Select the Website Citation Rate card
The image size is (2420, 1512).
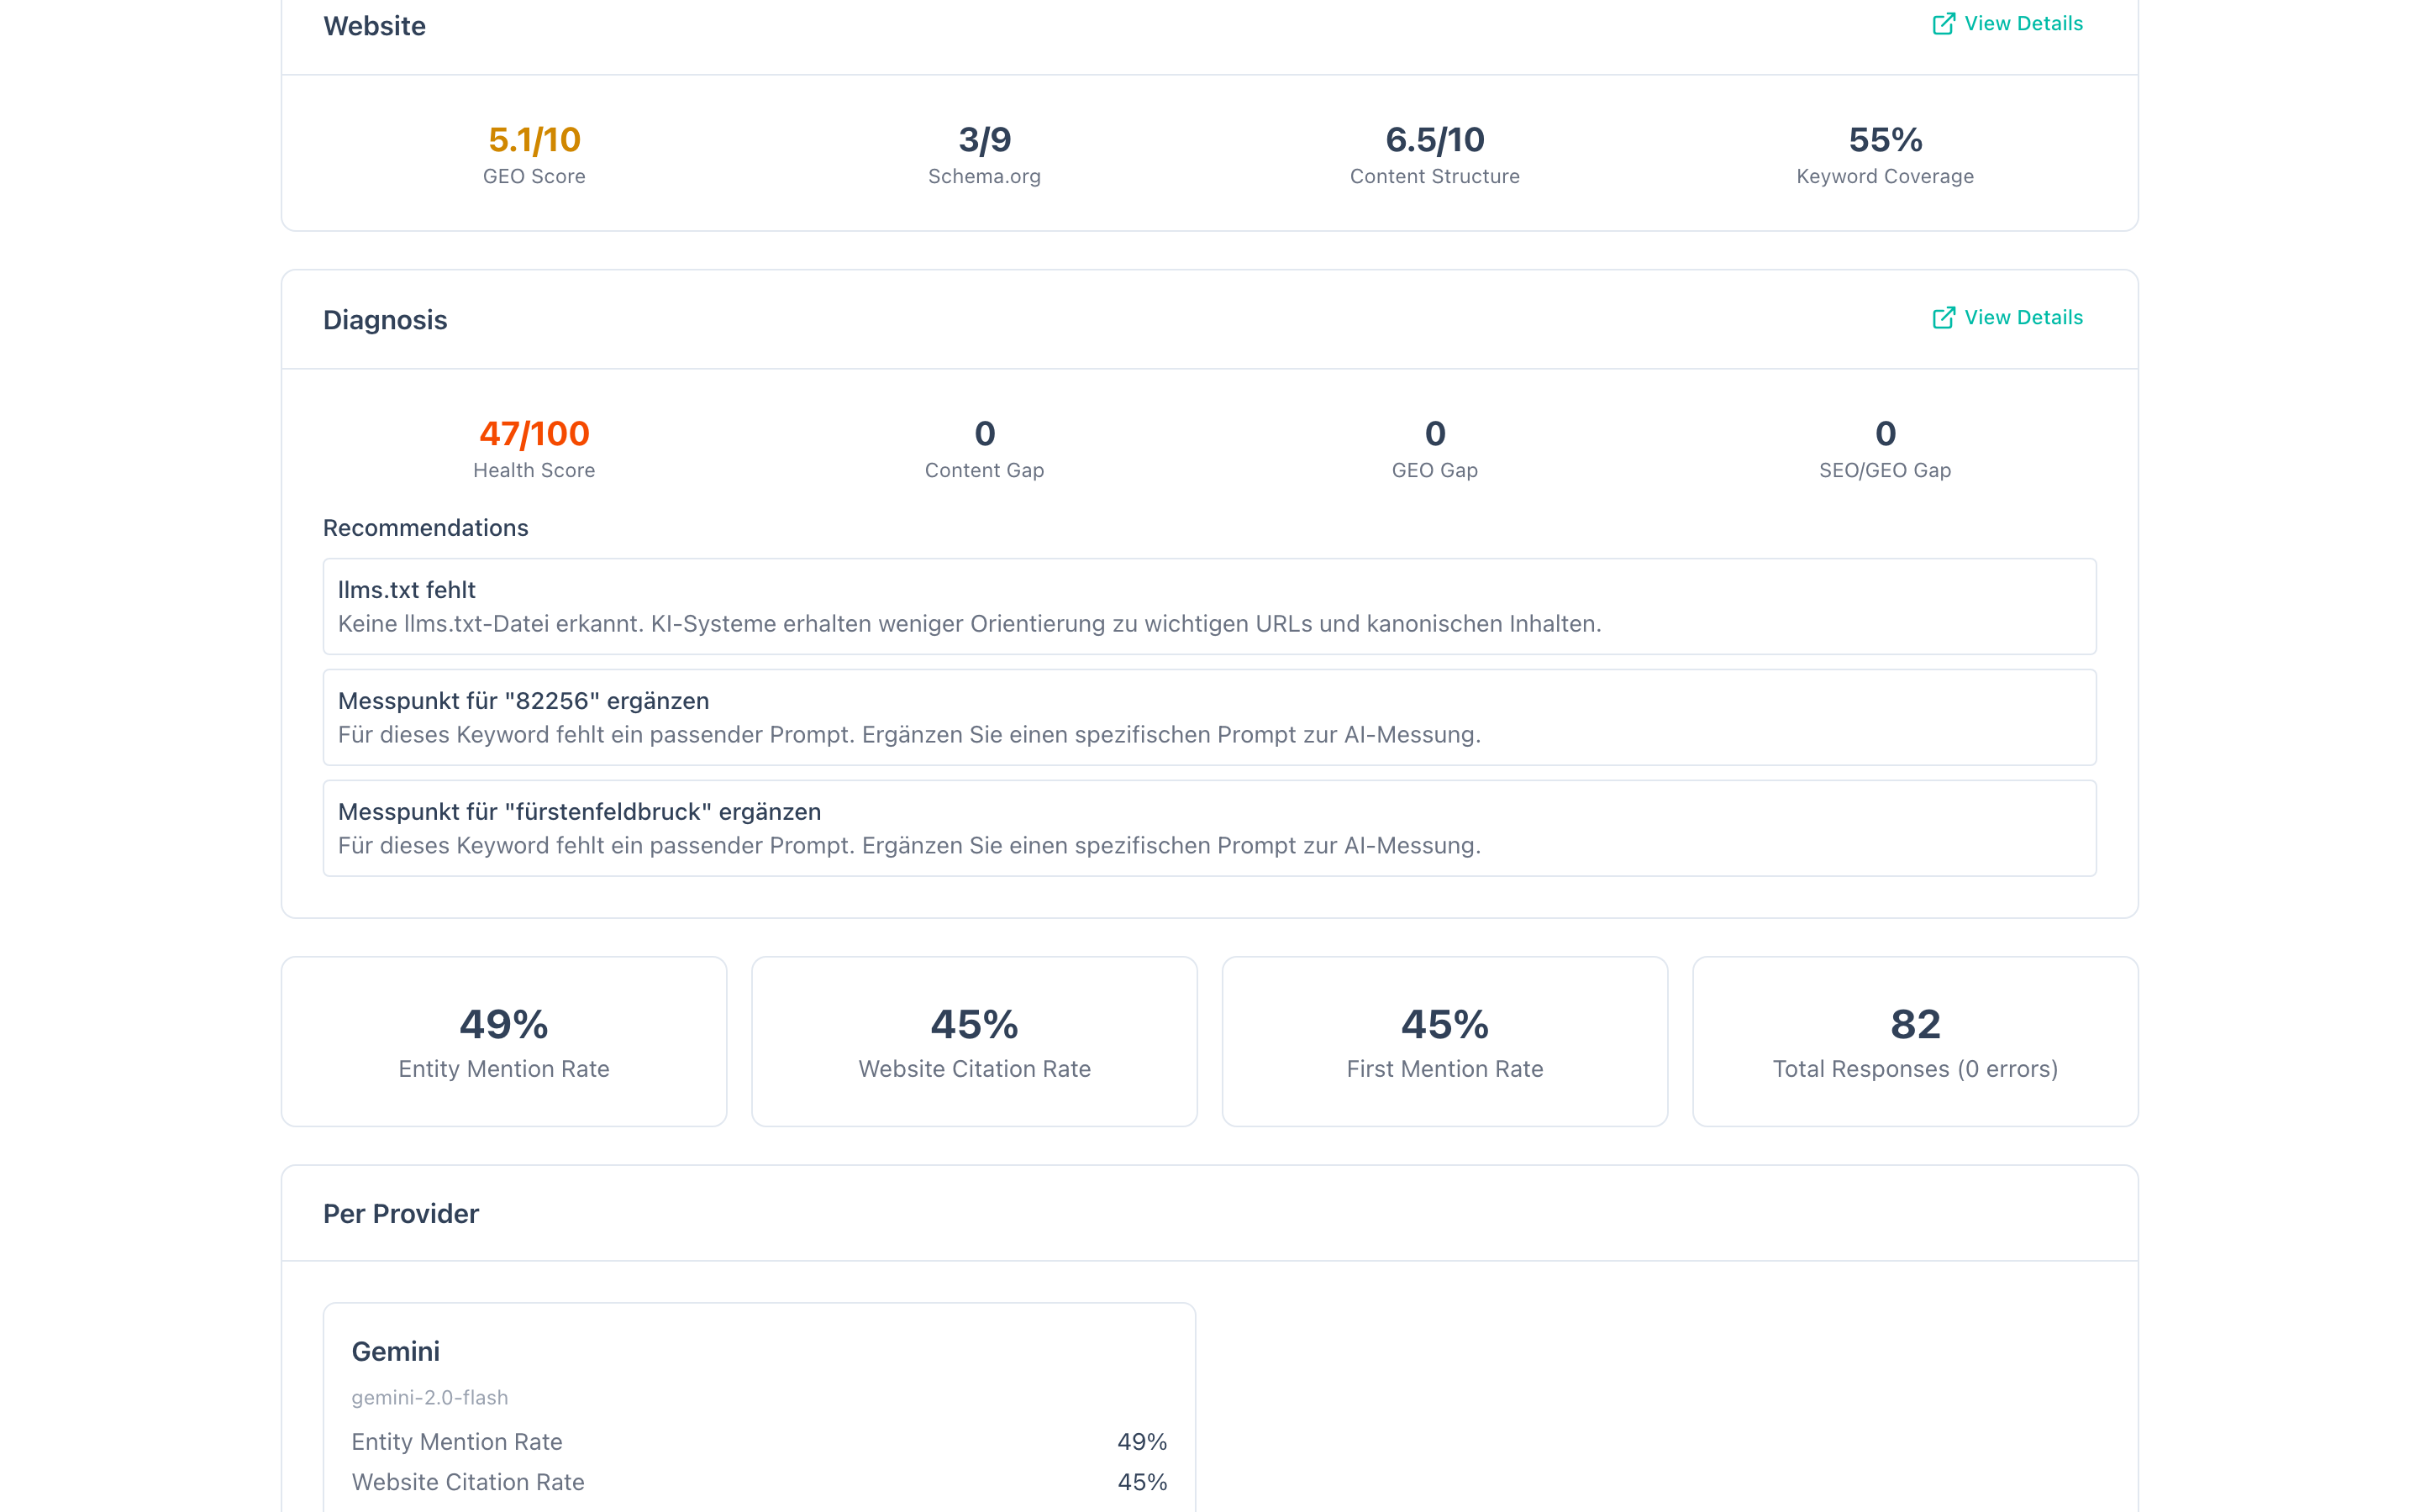pyautogui.click(x=974, y=1040)
